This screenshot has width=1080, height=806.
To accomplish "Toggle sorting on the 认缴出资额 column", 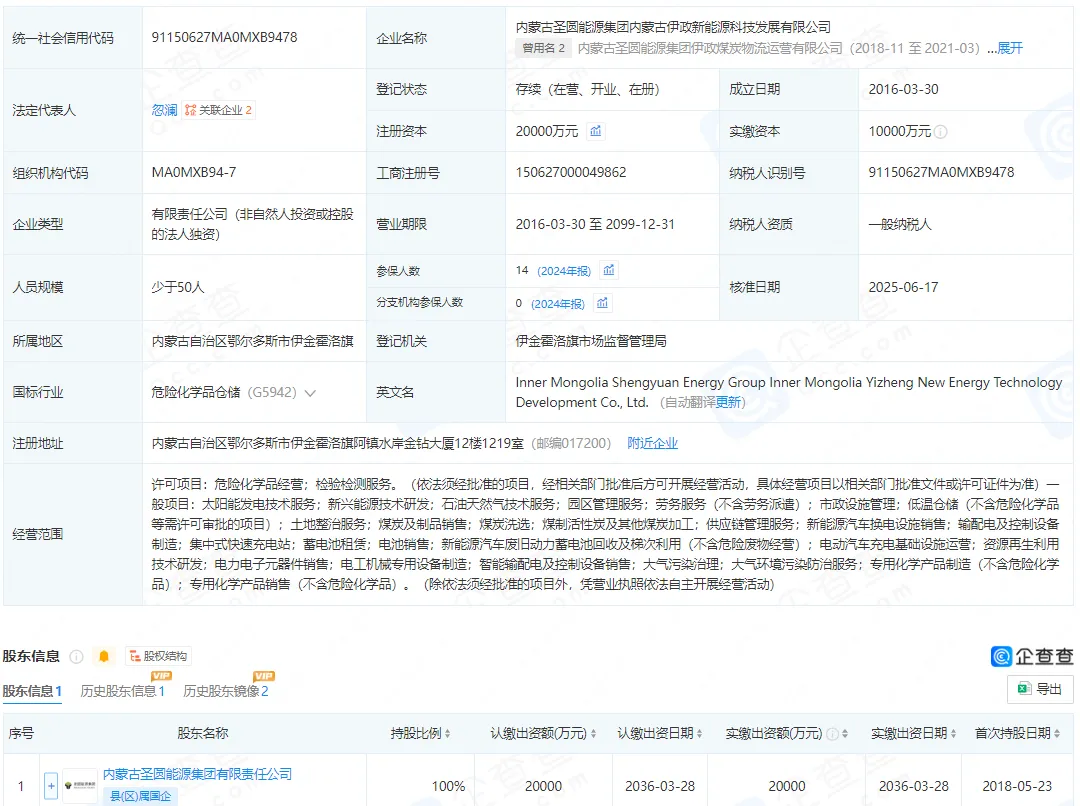I will pyautogui.click(x=594, y=735).
